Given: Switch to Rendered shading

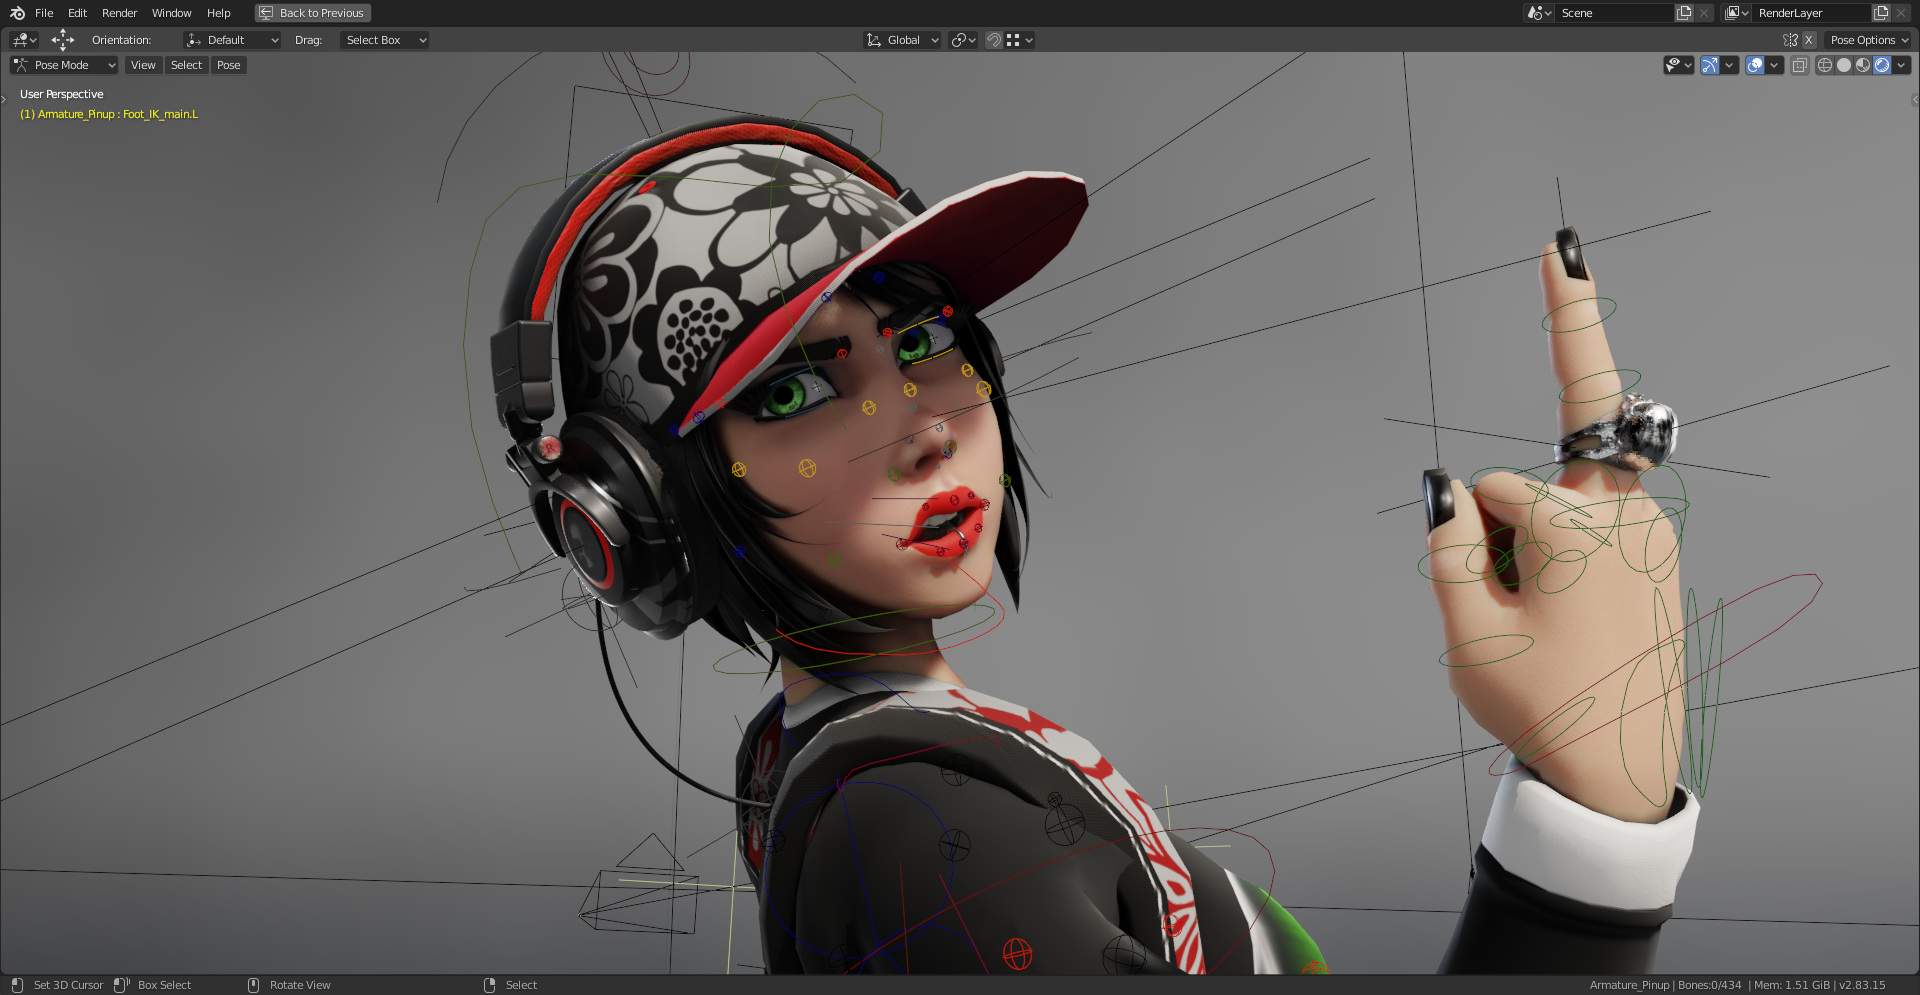Looking at the screenshot, I should (x=1882, y=65).
